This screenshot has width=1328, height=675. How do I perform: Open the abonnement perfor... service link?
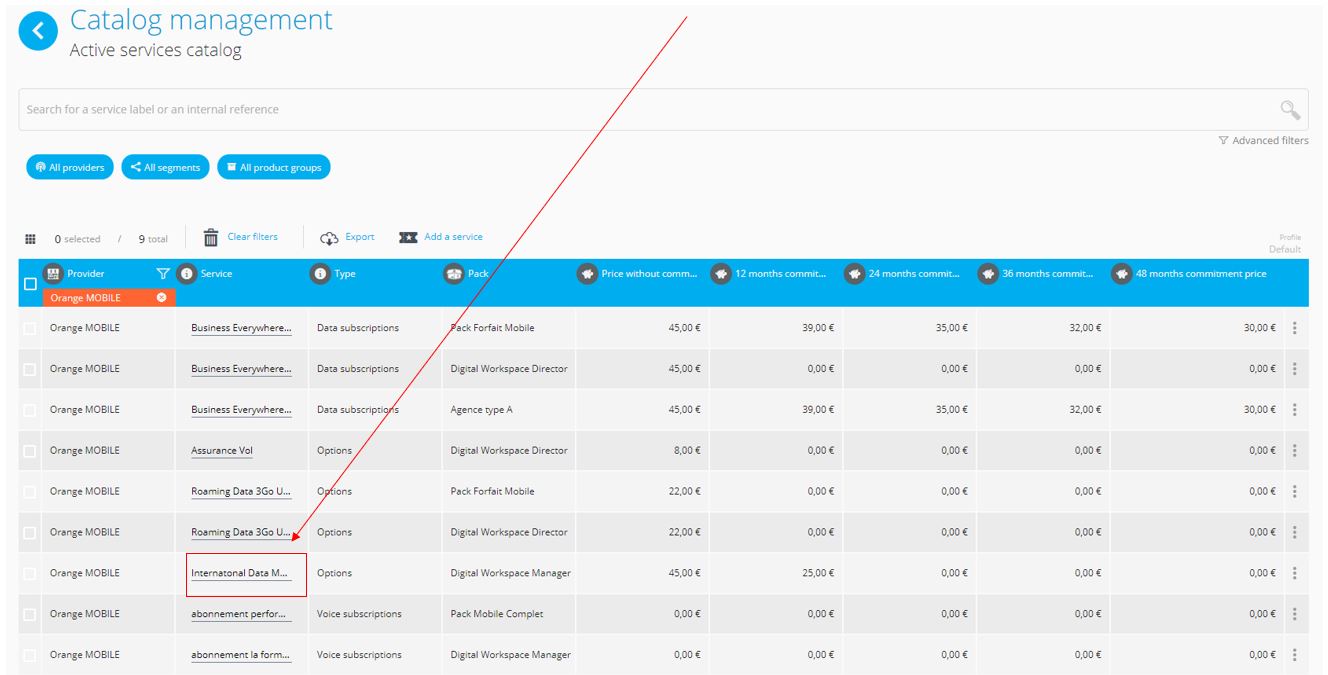(x=240, y=614)
